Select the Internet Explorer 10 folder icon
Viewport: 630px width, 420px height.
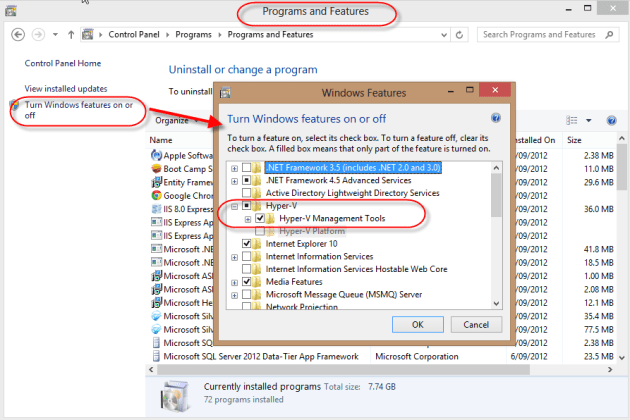pyautogui.click(x=256, y=244)
